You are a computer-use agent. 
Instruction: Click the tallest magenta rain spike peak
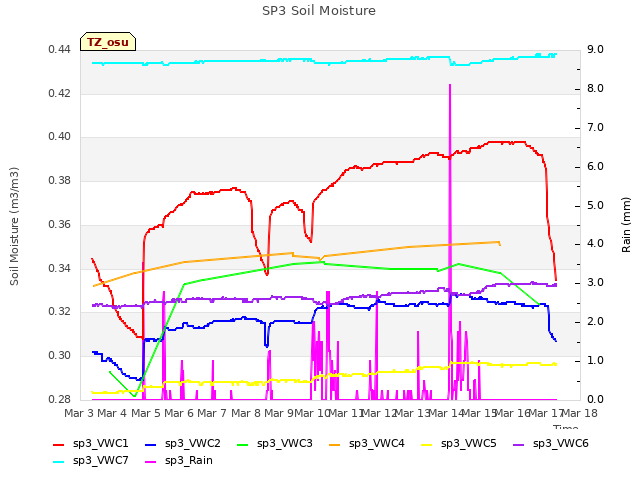(450, 85)
